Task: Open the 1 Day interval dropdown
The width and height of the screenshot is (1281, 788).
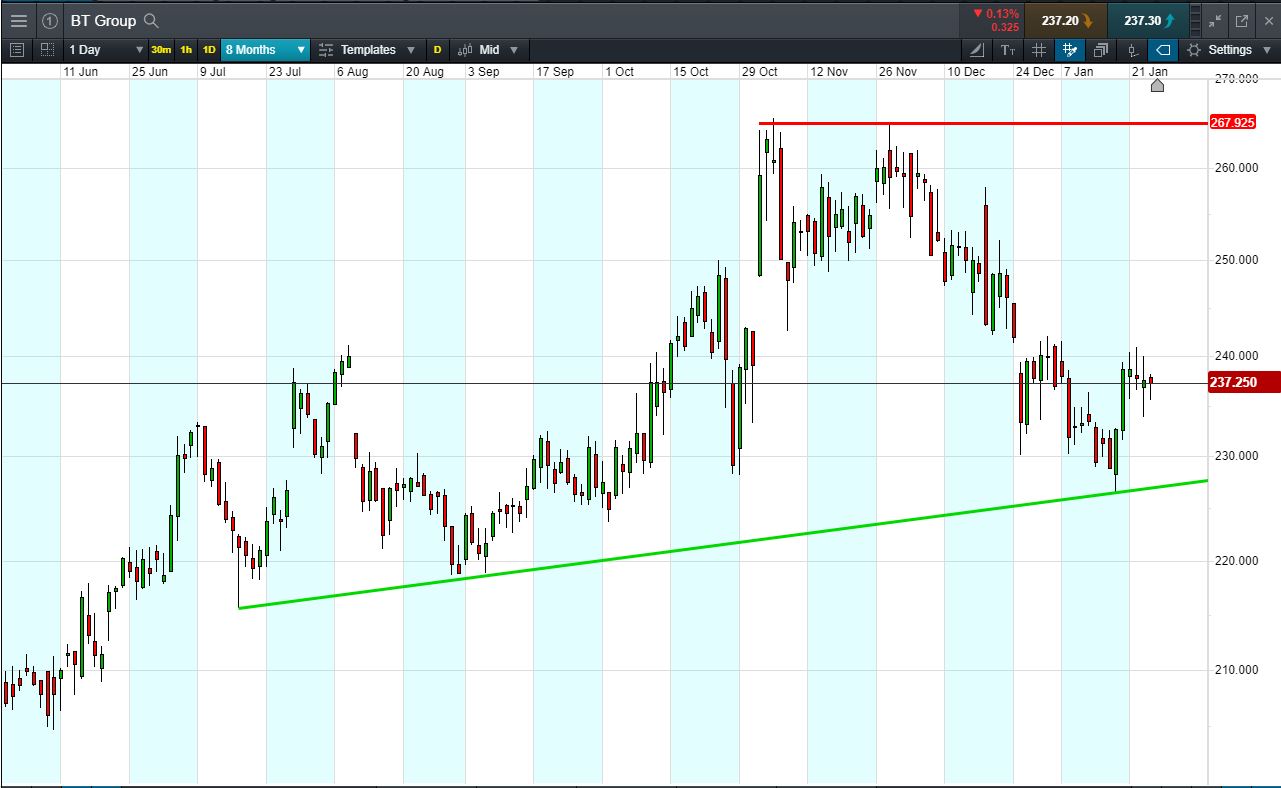Action: pos(106,50)
